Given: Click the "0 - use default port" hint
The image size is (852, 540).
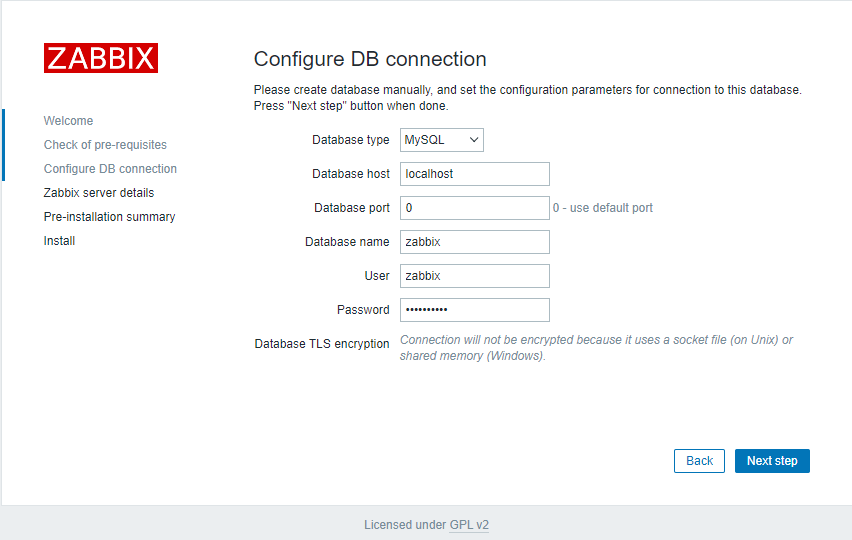Looking at the screenshot, I should [x=603, y=208].
